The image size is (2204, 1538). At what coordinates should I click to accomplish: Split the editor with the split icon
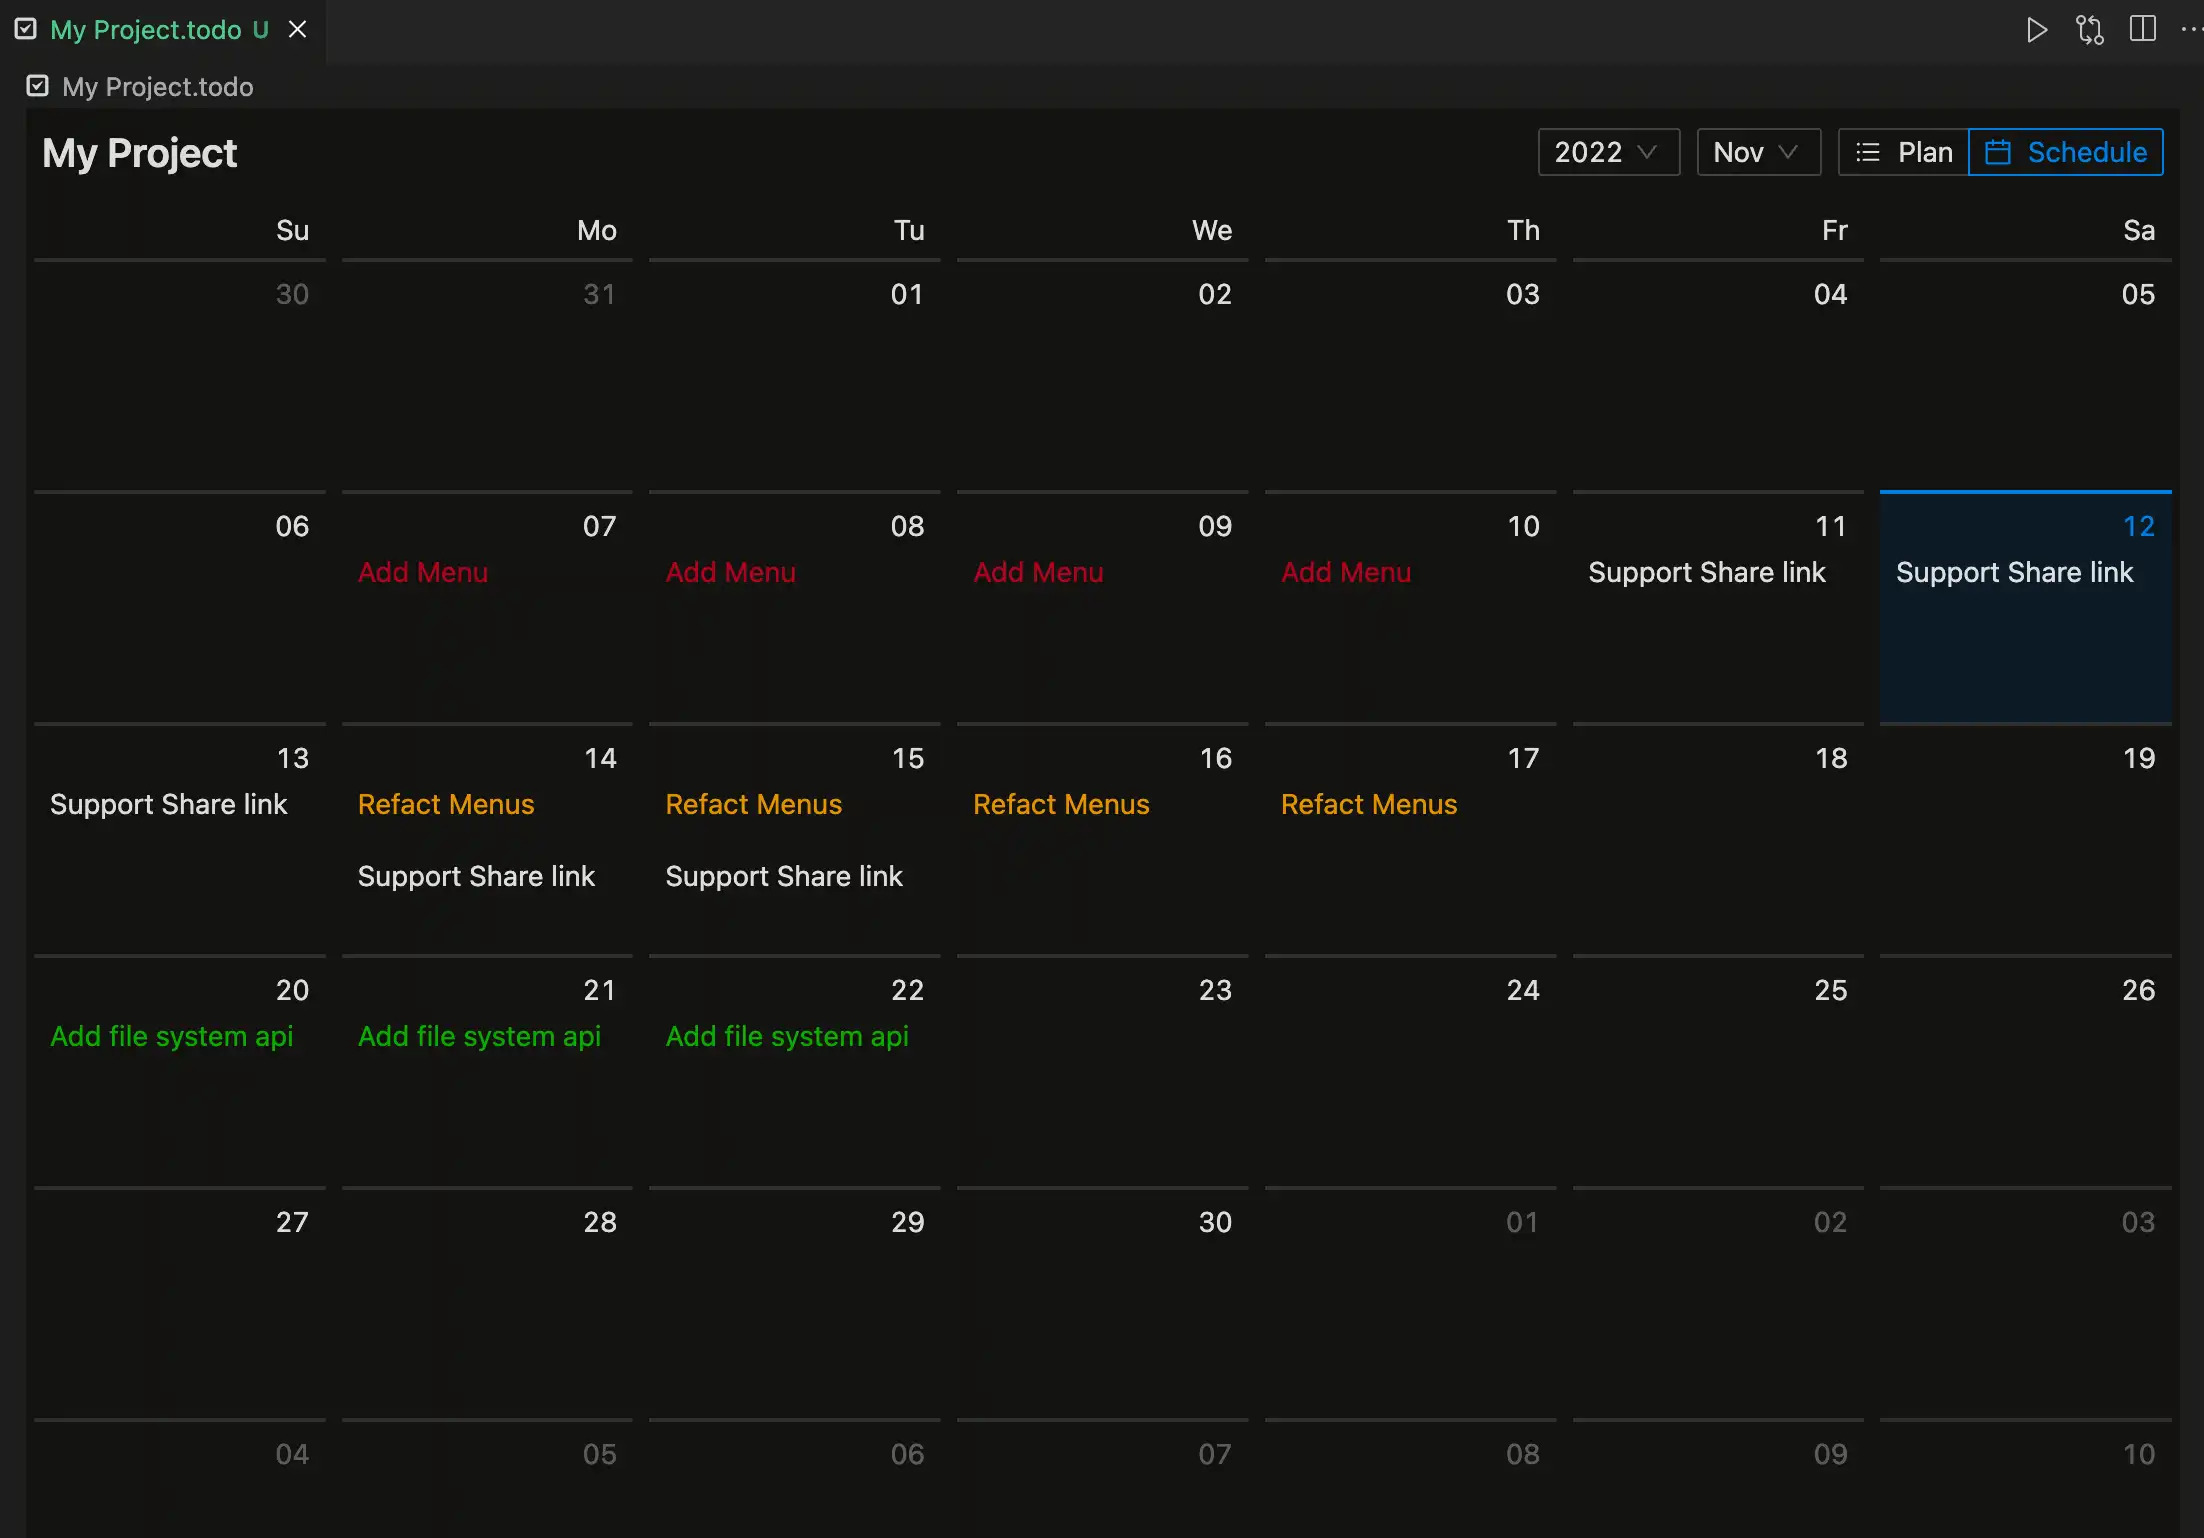2142,29
